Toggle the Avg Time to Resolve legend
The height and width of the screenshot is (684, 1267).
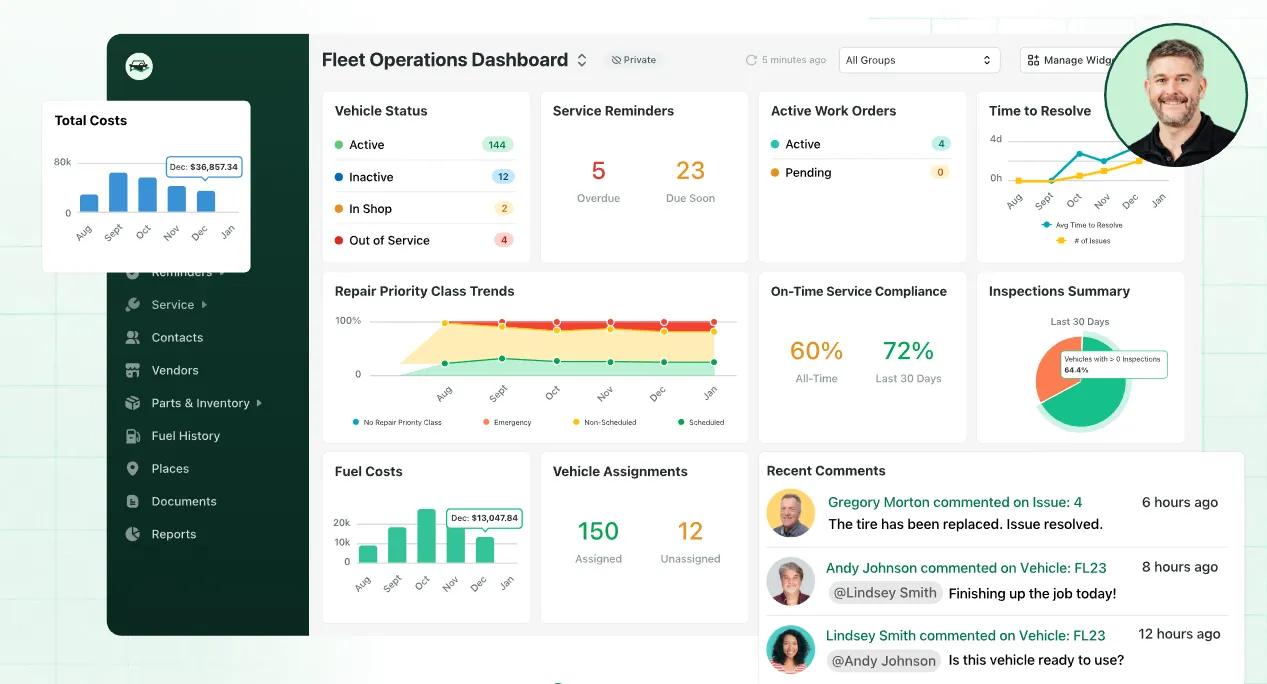tap(1085, 225)
